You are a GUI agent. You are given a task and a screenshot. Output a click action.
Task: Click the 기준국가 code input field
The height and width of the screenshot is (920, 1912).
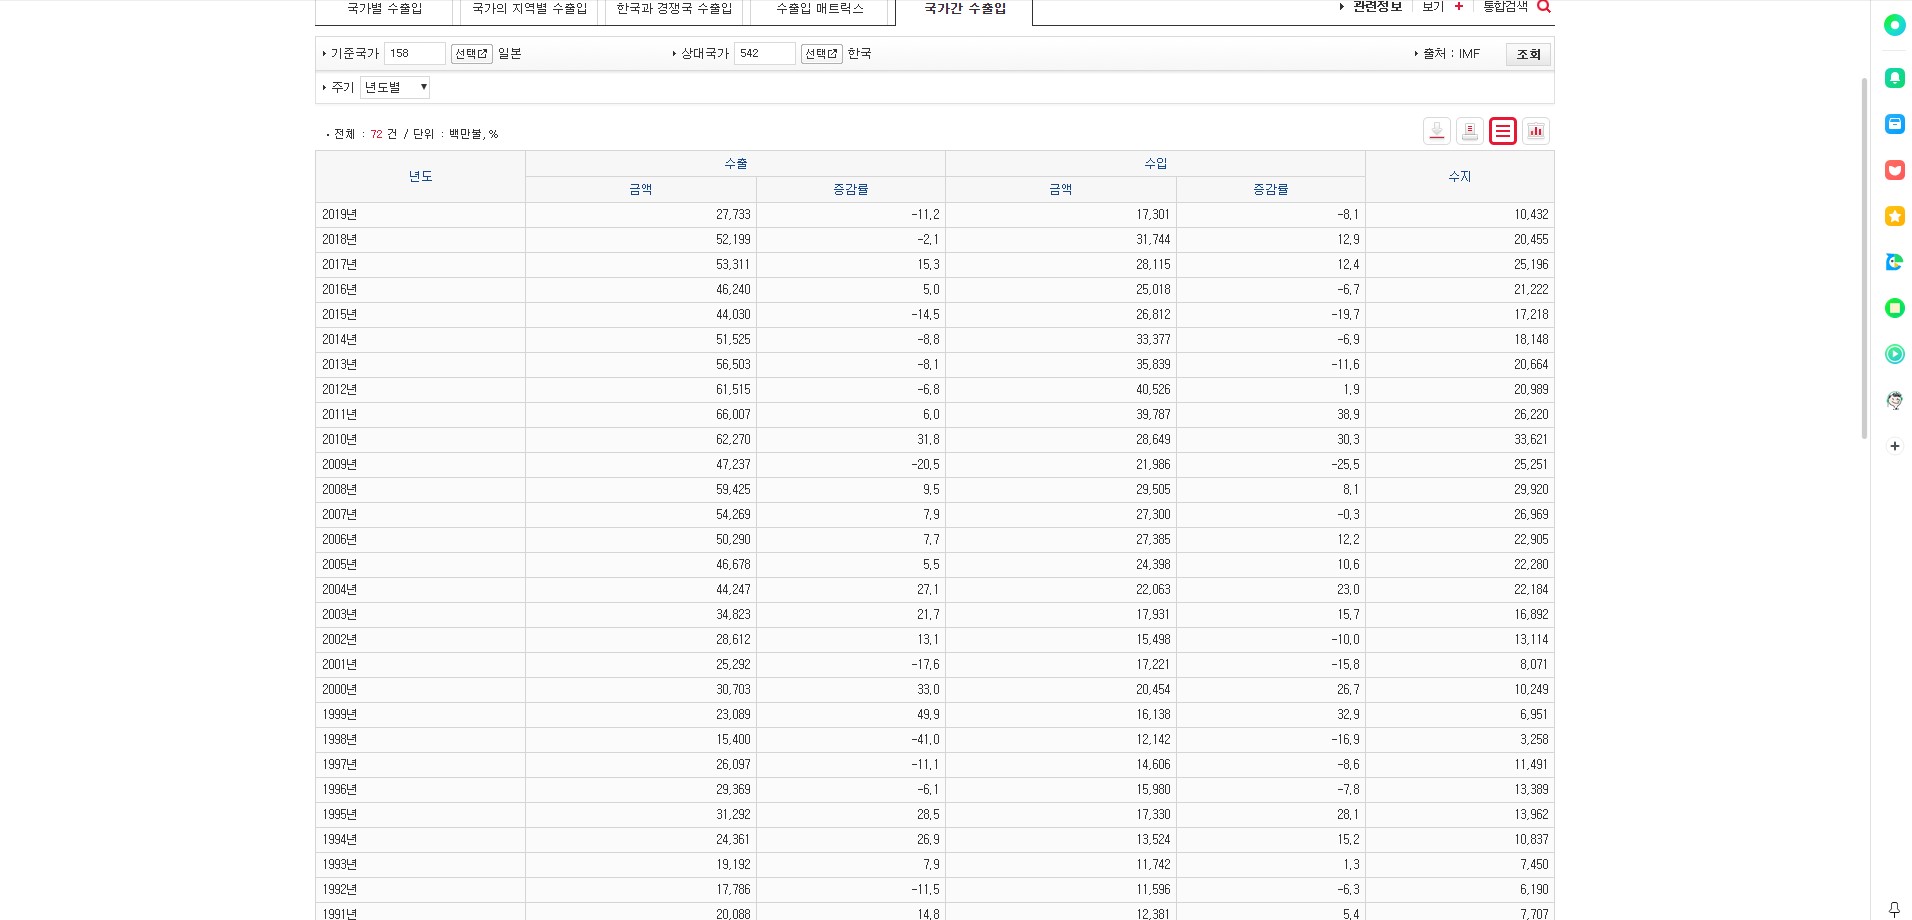point(414,54)
